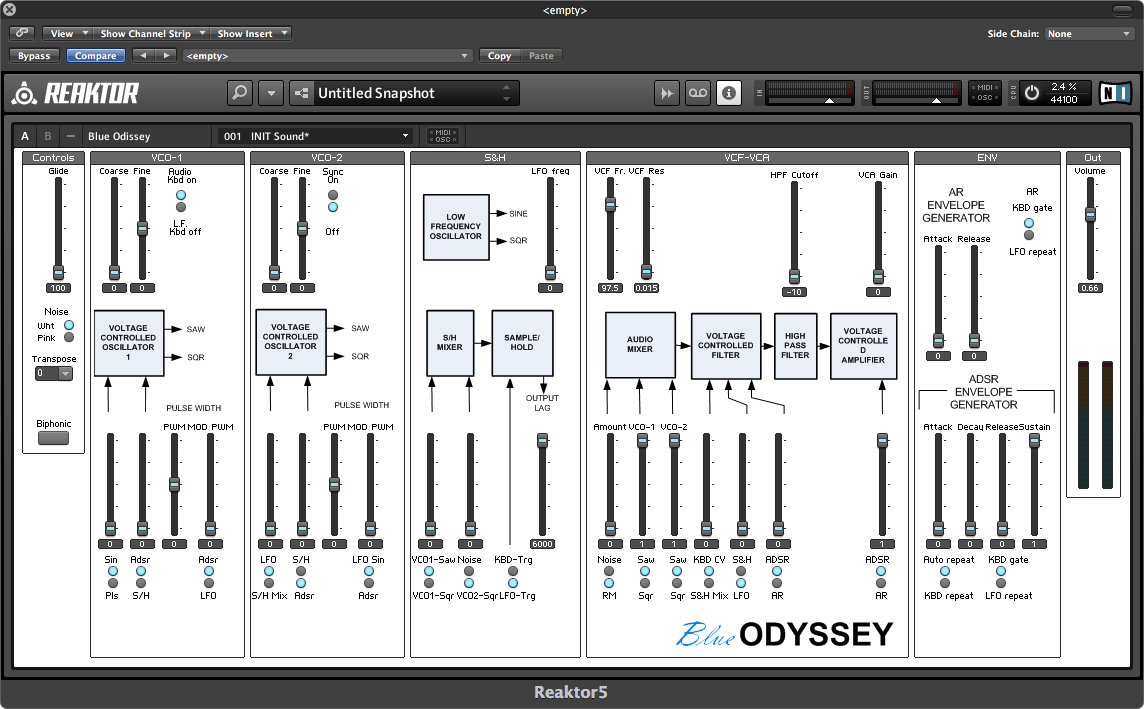
Task: Turn Sync On in VCO-2
Action: (x=333, y=195)
